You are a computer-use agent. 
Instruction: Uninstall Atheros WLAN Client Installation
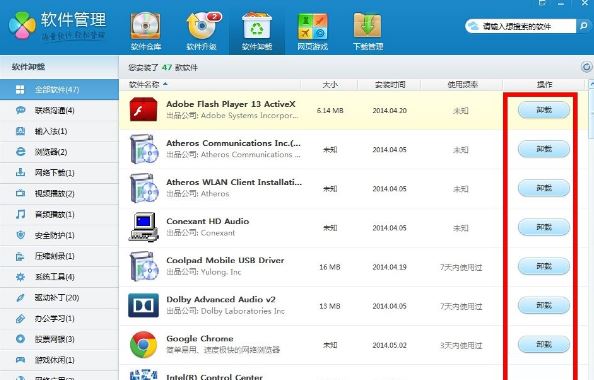click(x=544, y=188)
